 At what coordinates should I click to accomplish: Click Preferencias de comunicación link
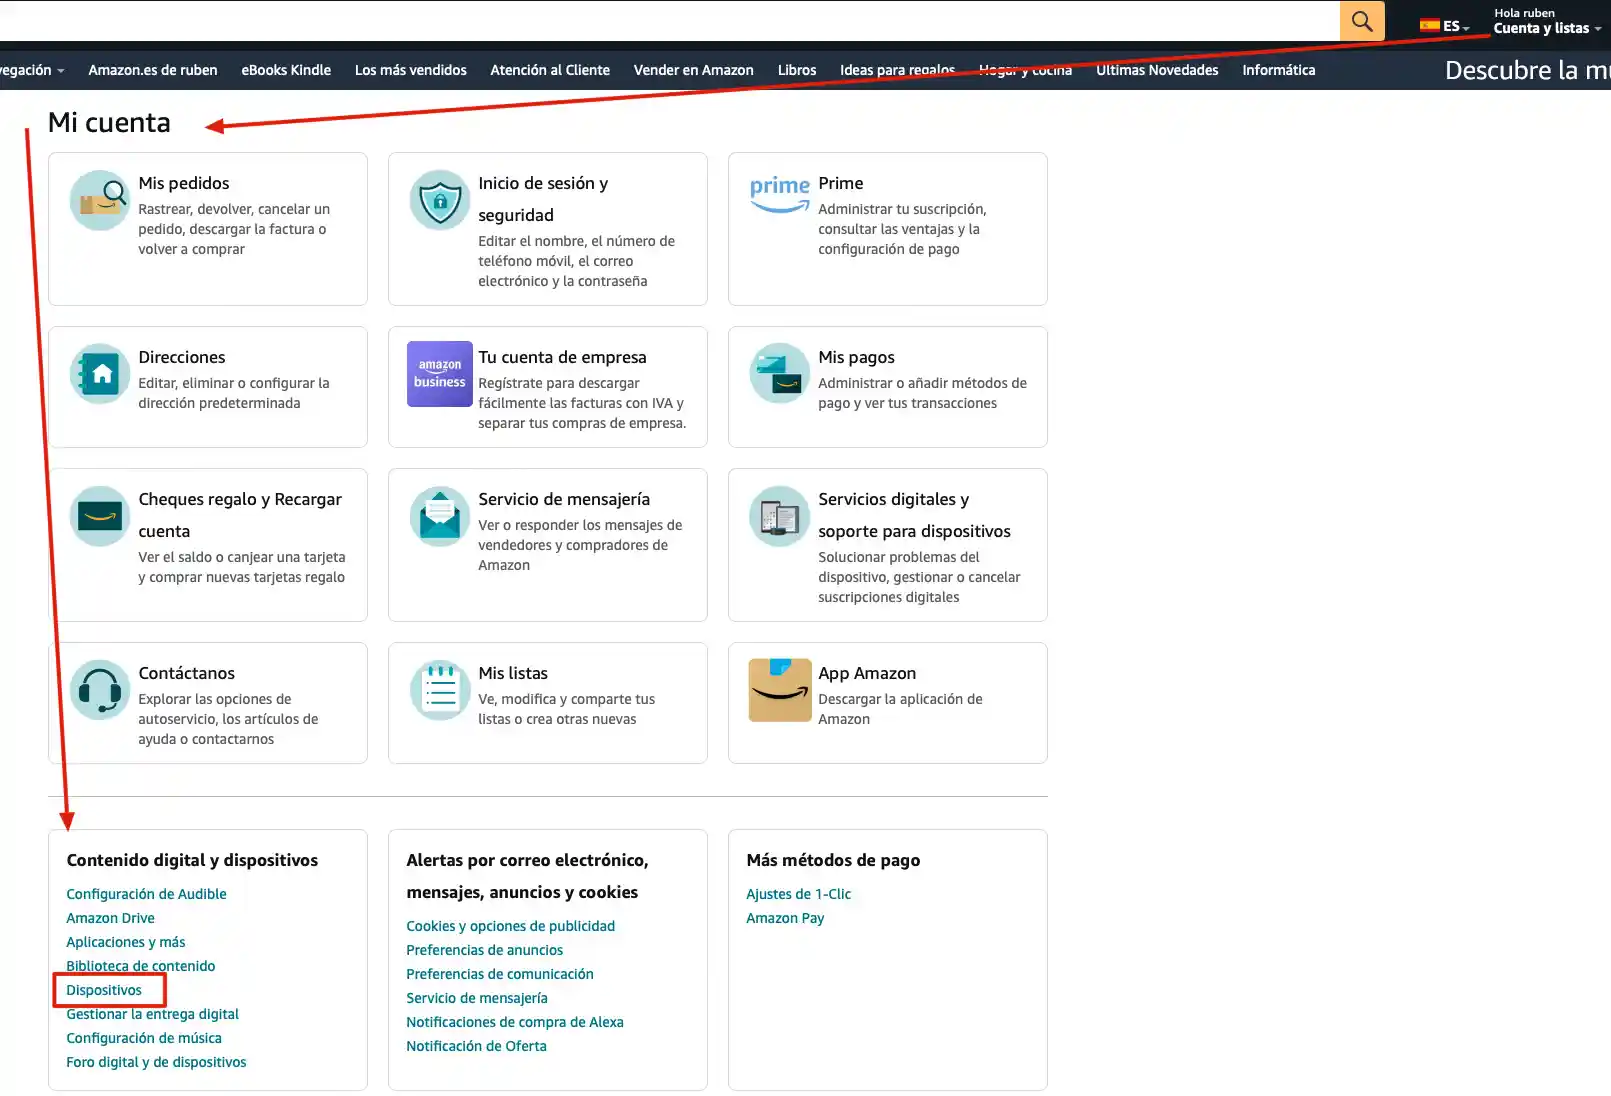pyautogui.click(x=500, y=974)
